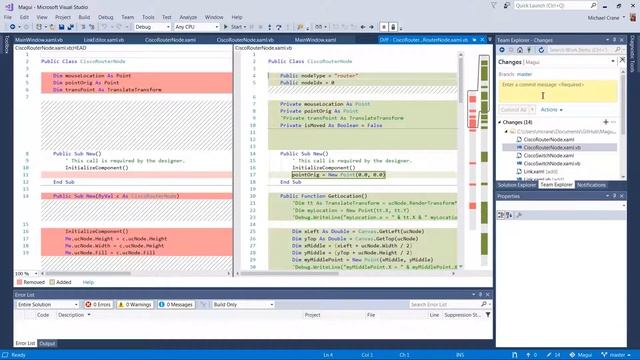
Task: Toggle the 0 Errors filter
Action: tap(98, 304)
